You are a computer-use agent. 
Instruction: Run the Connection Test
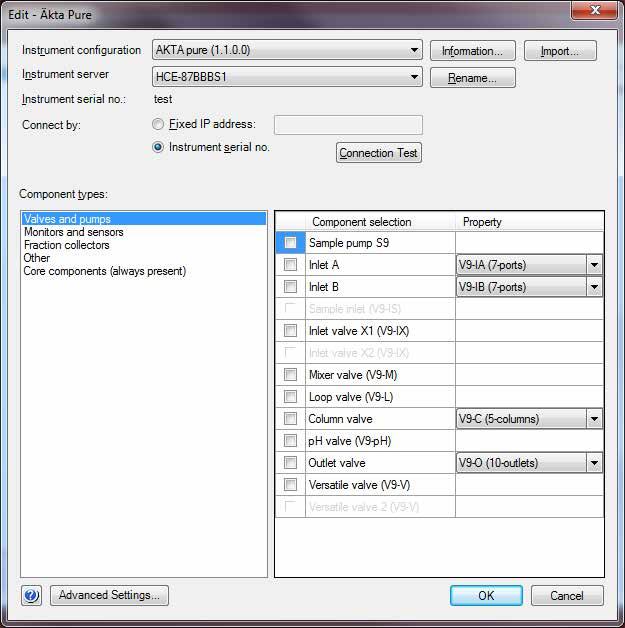tap(379, 153)
